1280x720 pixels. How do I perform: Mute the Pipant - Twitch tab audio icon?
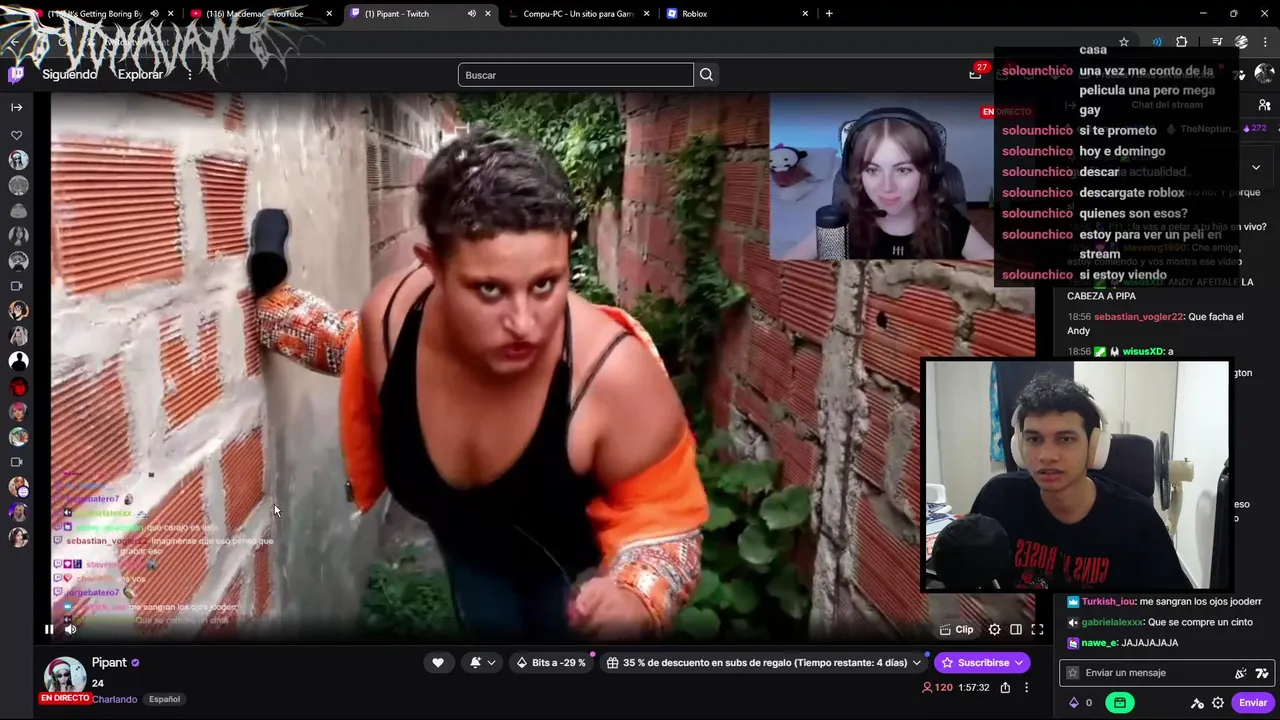click(x=471, y=14)
